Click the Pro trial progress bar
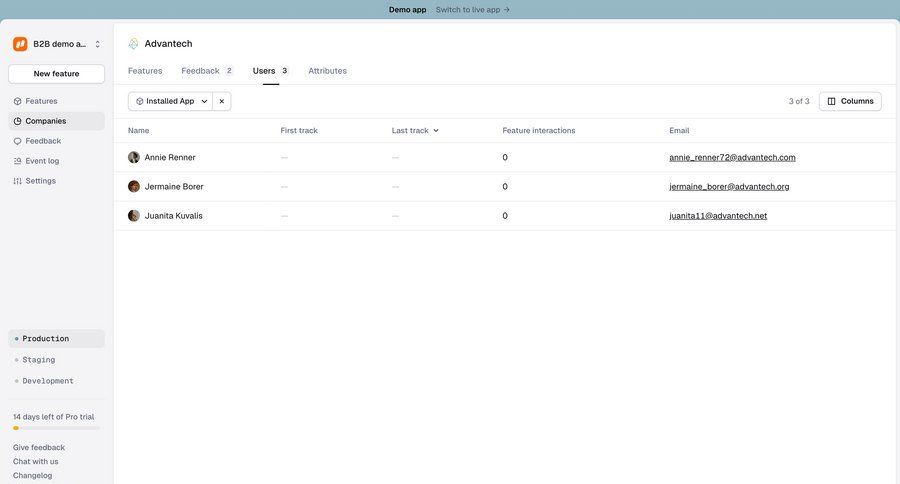 56,428
